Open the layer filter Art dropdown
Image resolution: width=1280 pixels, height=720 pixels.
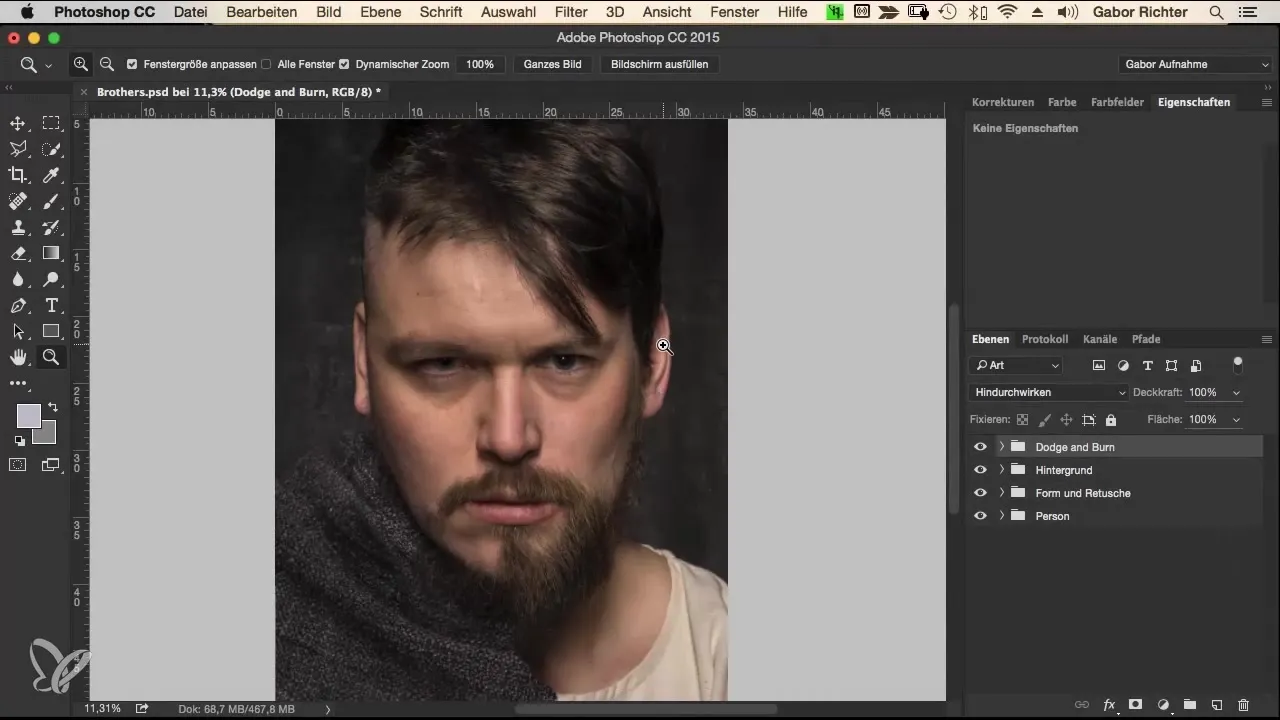1015,366
